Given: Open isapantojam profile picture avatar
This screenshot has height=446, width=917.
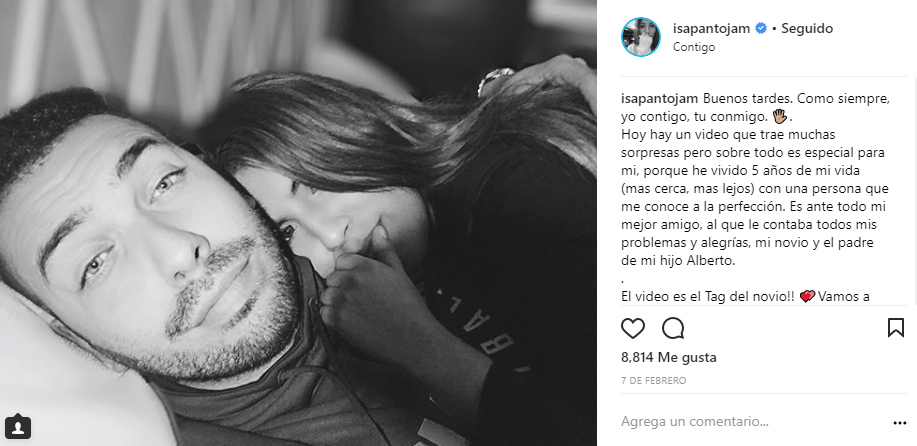Looking at the screenshot, I should 640,37.
